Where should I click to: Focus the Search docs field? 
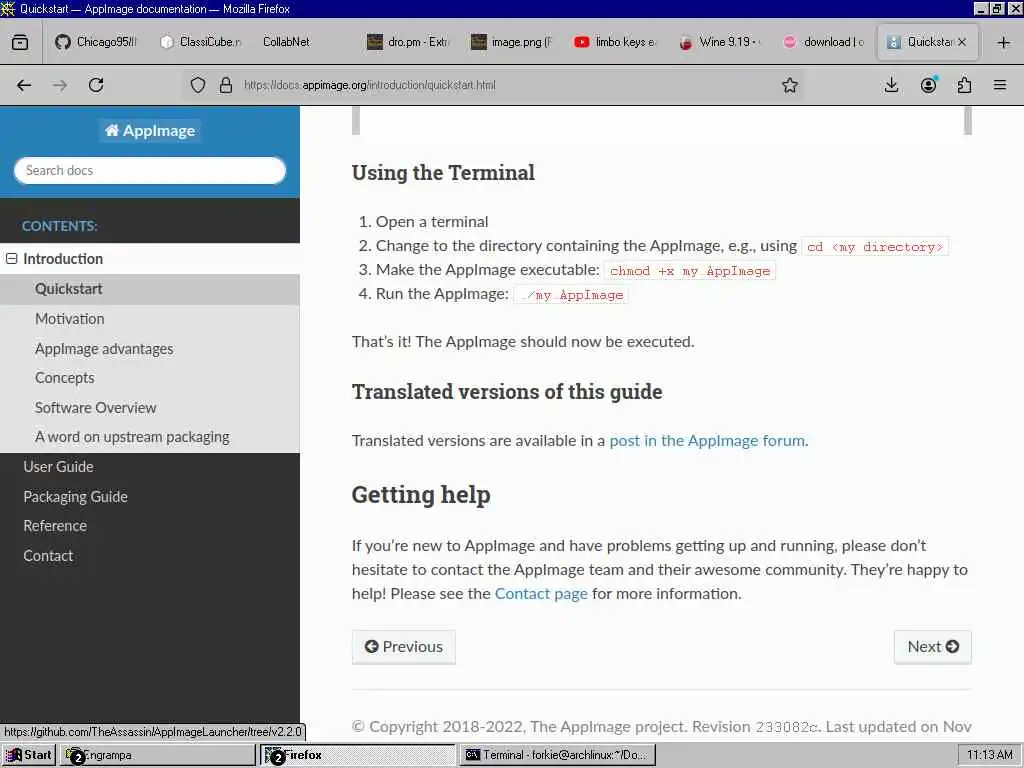pos(150,170)
